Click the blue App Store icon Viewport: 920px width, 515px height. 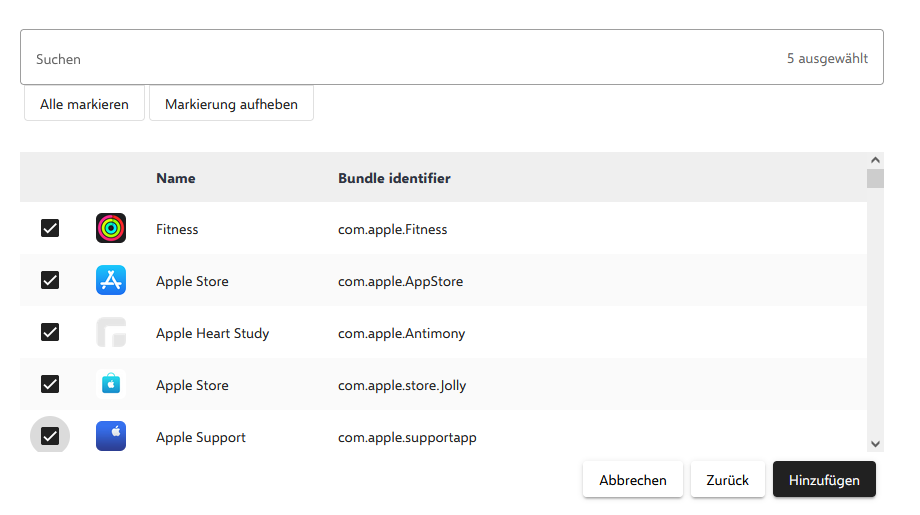(x=111, y=281)
